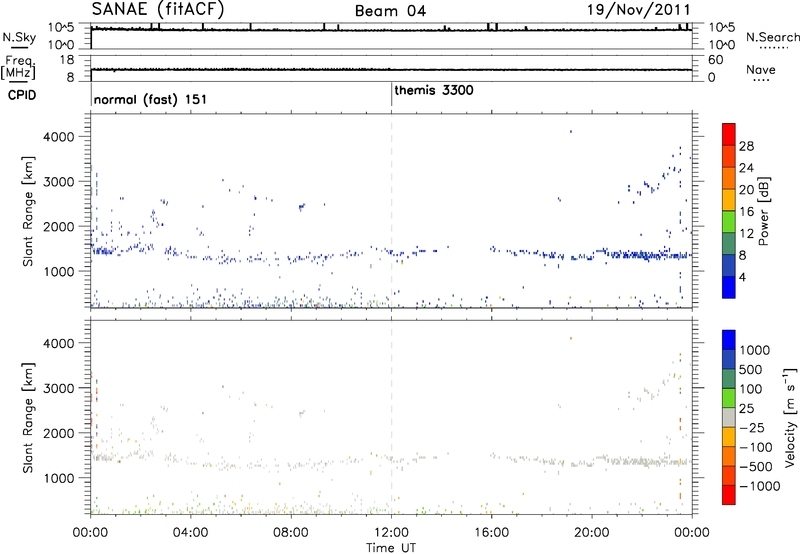This screenshot has height=554, width=800.
Task: Click the '16:00' time axis tick label
Action: click(491, 533)
